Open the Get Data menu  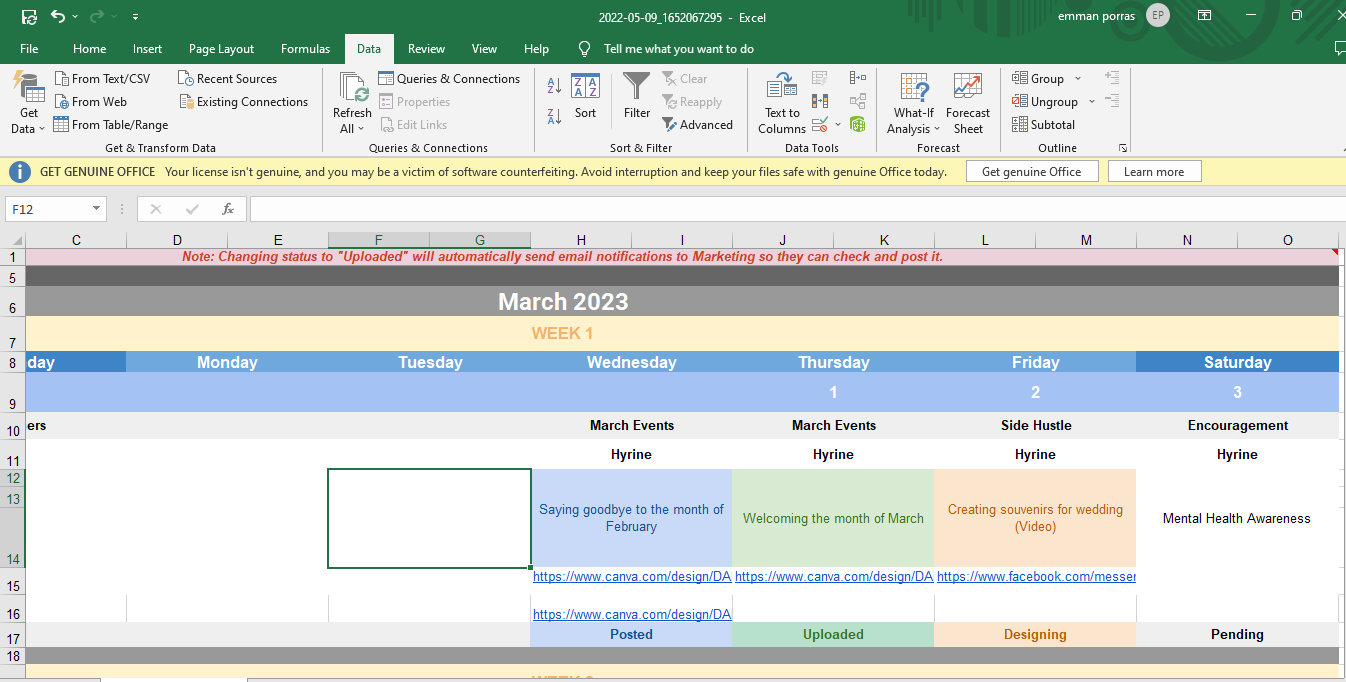28,104
